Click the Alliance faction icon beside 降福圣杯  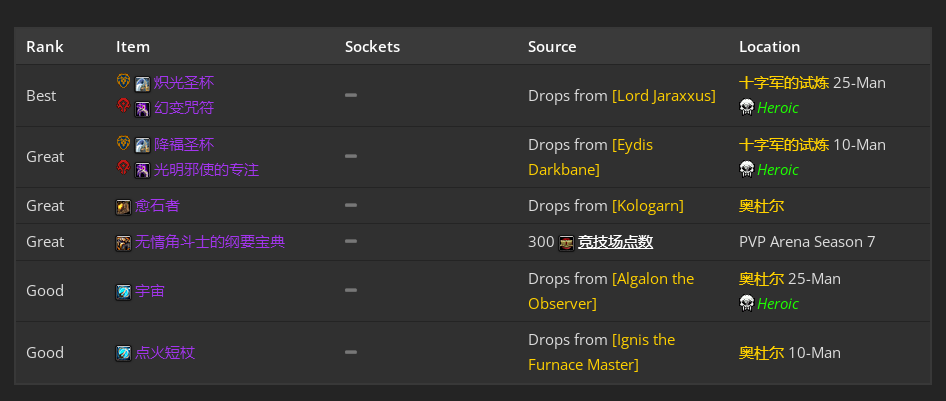124,144
